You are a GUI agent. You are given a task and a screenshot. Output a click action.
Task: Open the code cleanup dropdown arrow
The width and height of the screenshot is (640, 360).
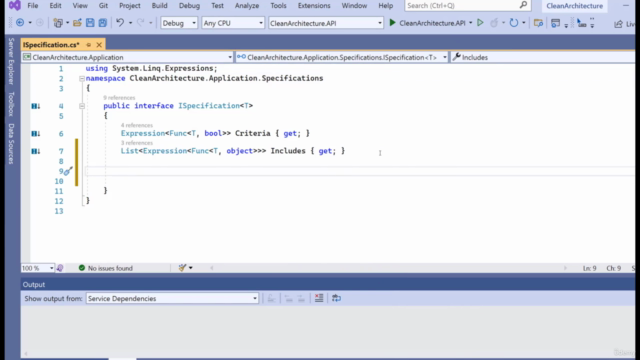[x=191, y=268]
